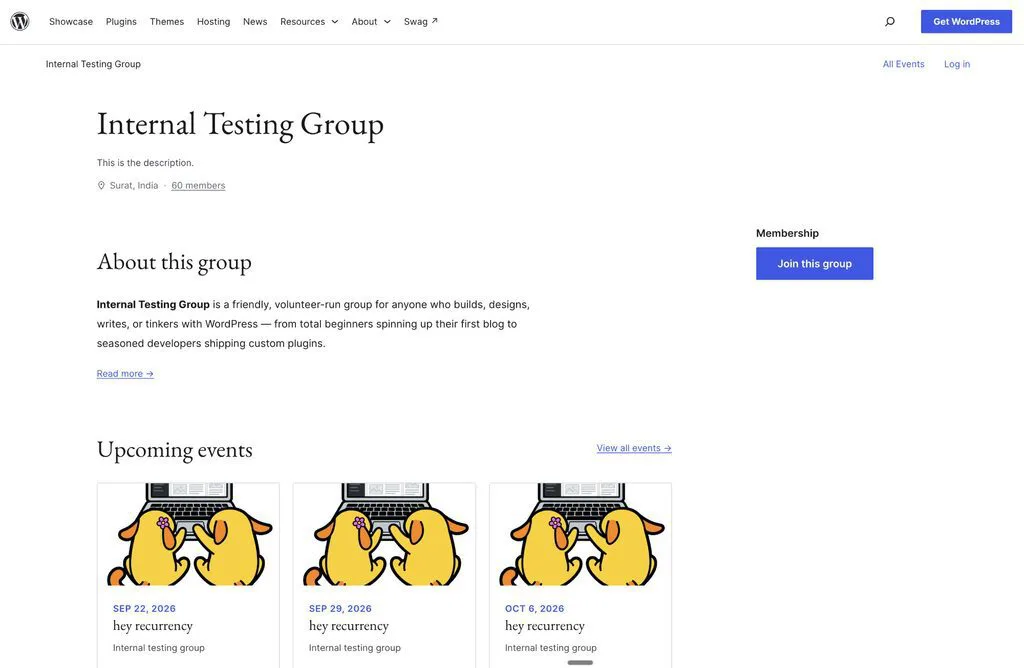This screenshot has width=1024, height=668.
Task: Open the search magnifier icon
Action: tap(889, 22)
